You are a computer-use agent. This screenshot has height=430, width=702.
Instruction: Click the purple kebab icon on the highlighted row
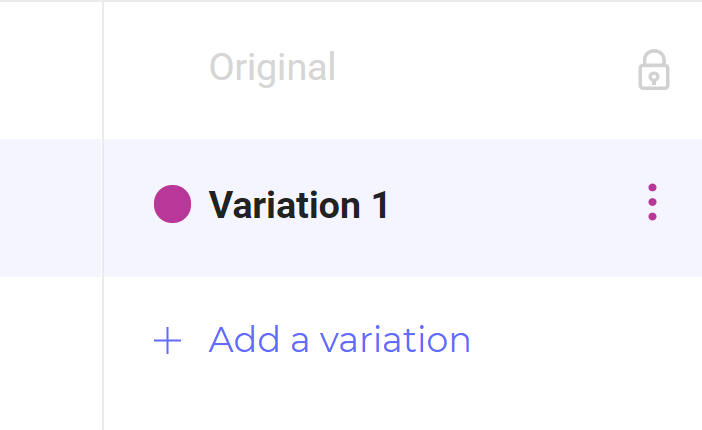coord(652,202)
